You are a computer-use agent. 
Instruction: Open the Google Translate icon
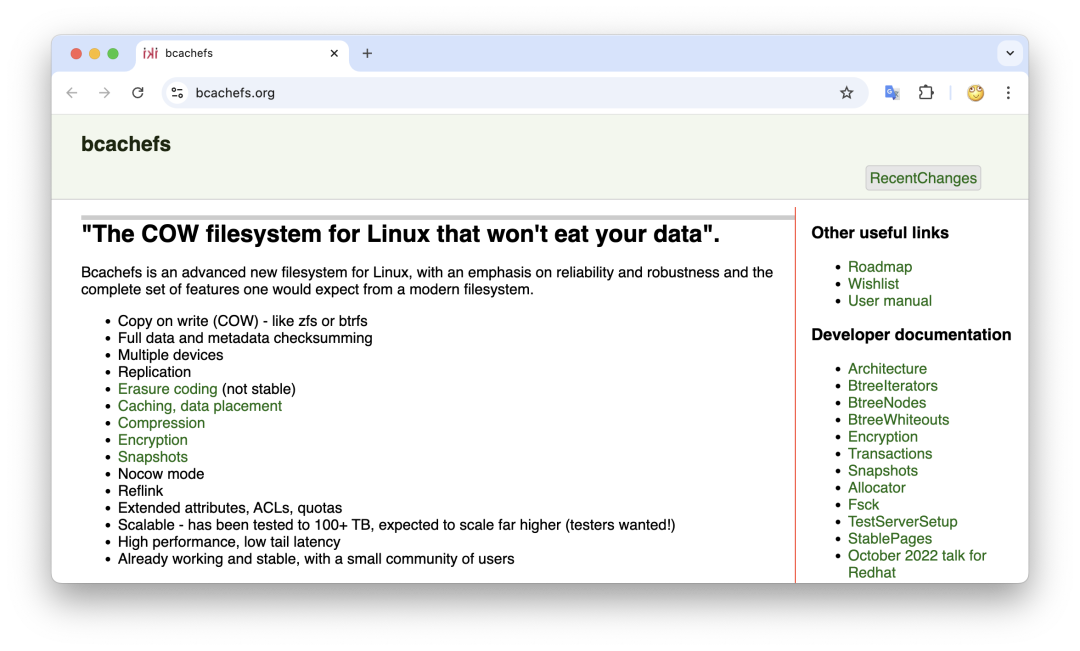point(892,93)
